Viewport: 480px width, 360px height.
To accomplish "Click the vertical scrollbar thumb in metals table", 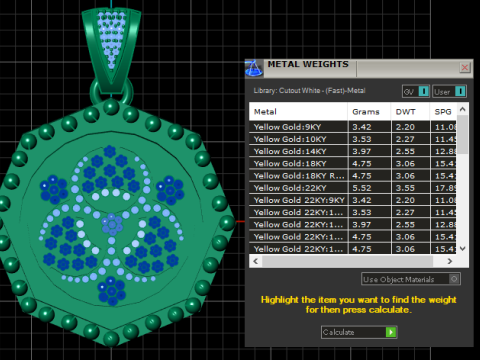I will 462,134.
